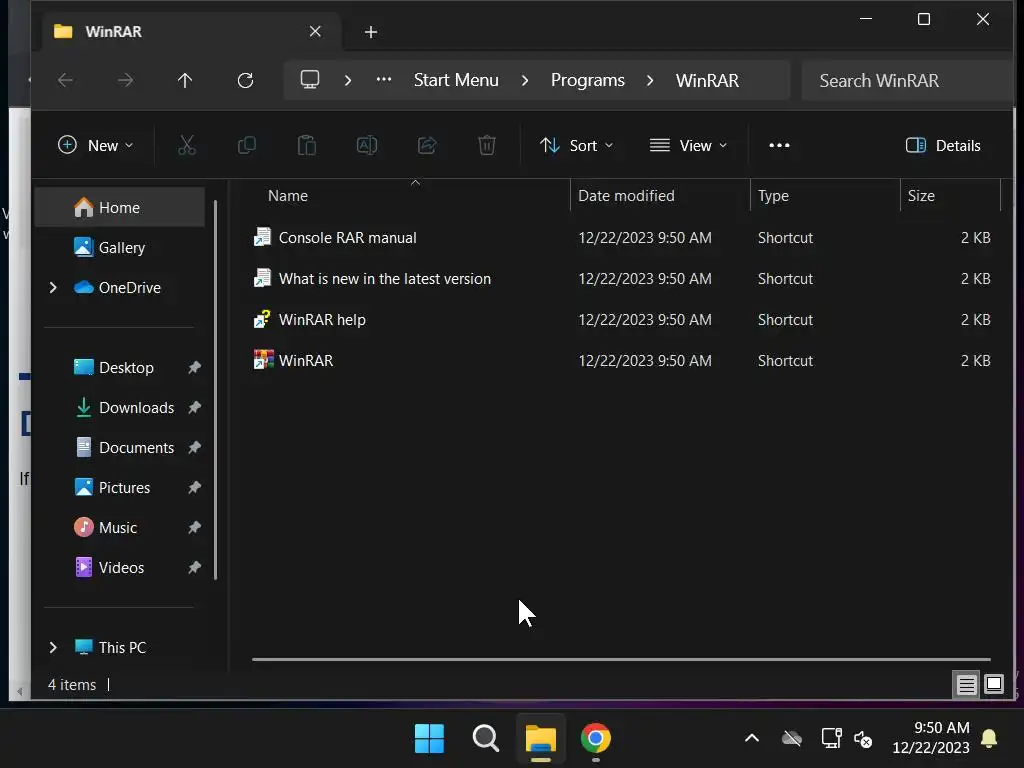Go back with the left arrow
This screenshot has width=1024, height=768.
coord(65,80)
